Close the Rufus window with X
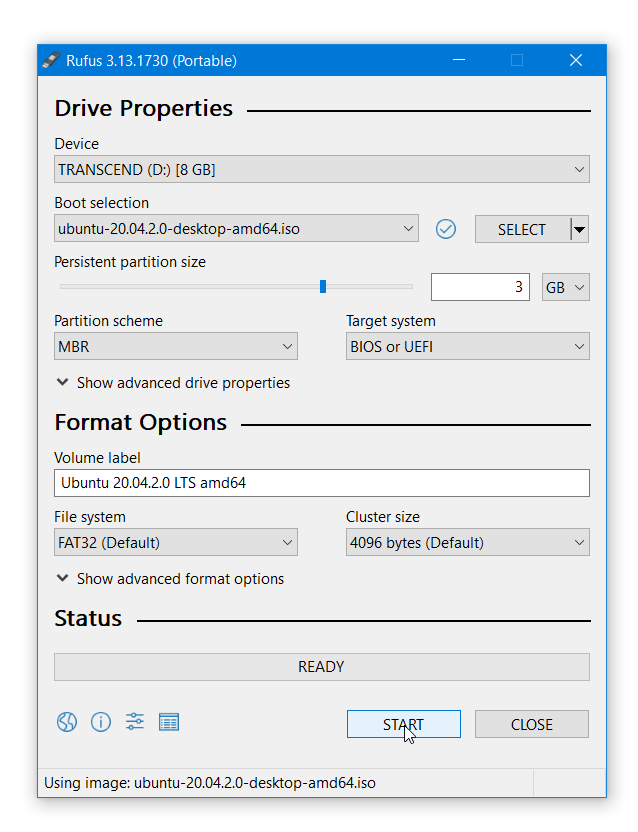Viewport: 638px width, 832px height. click(x=576, y=60)
